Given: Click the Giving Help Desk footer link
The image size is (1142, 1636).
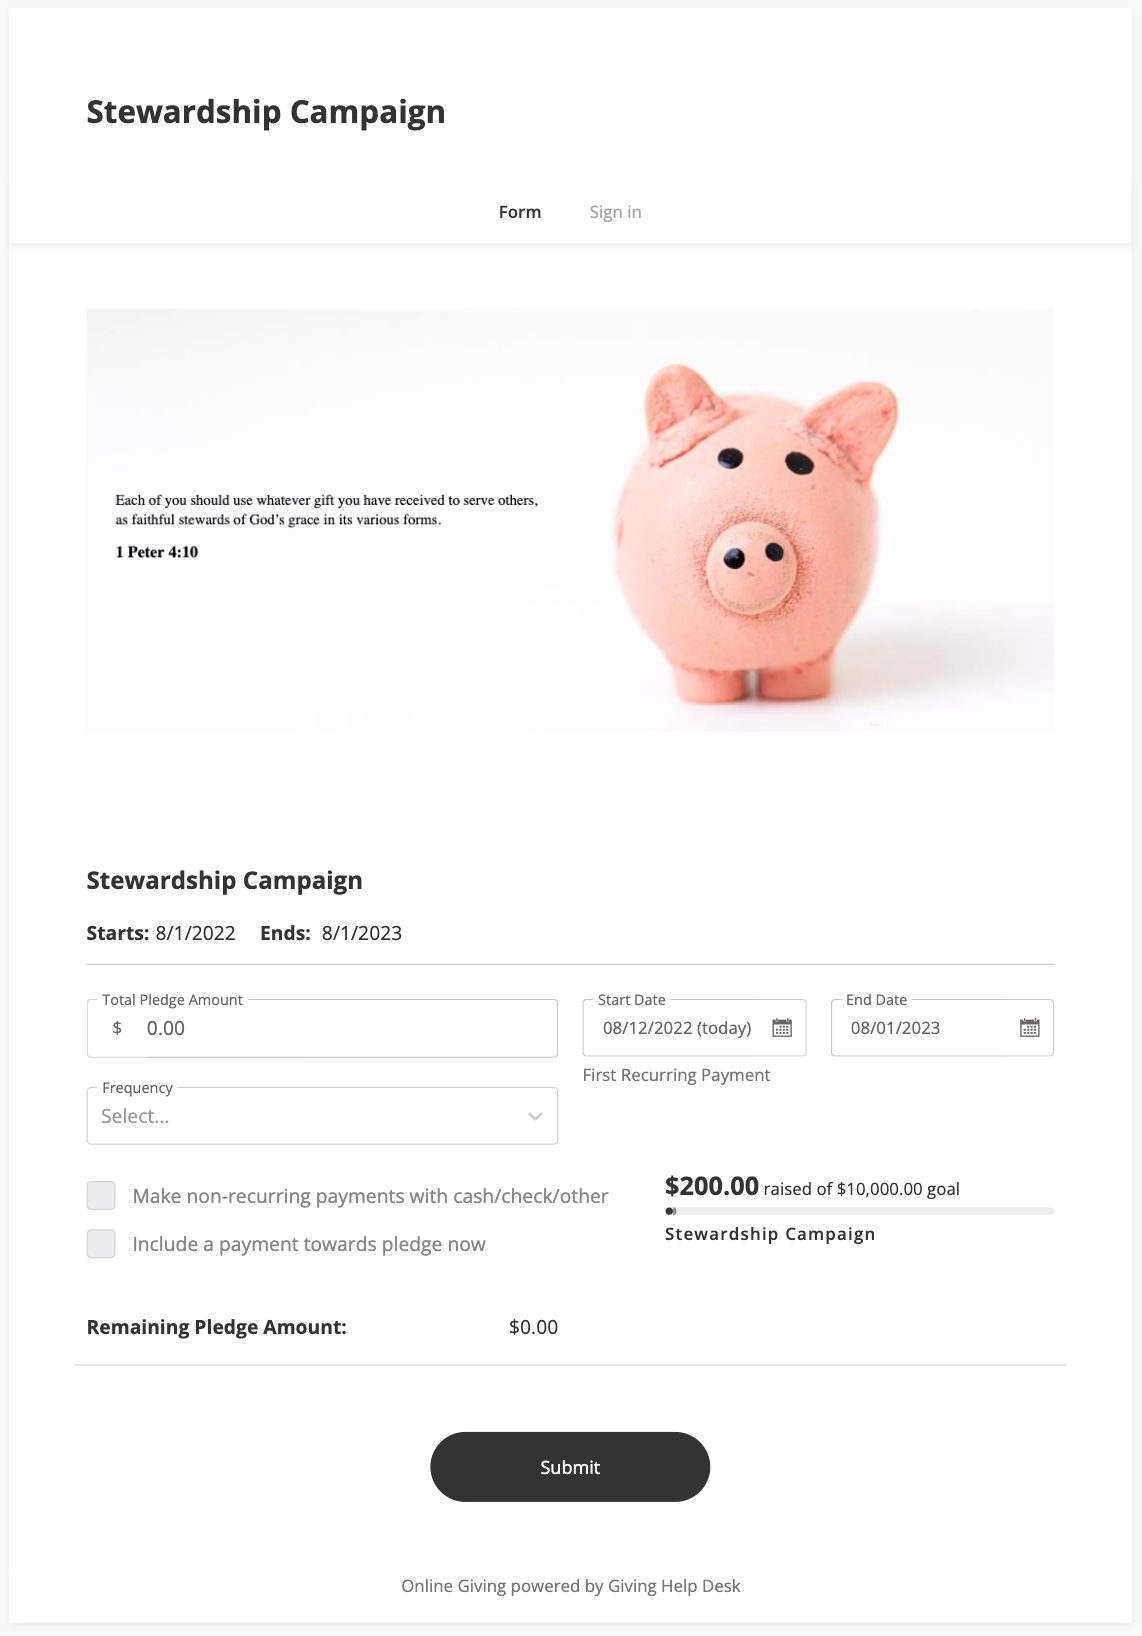Looking at the screenshot, I should point(674,1586).
